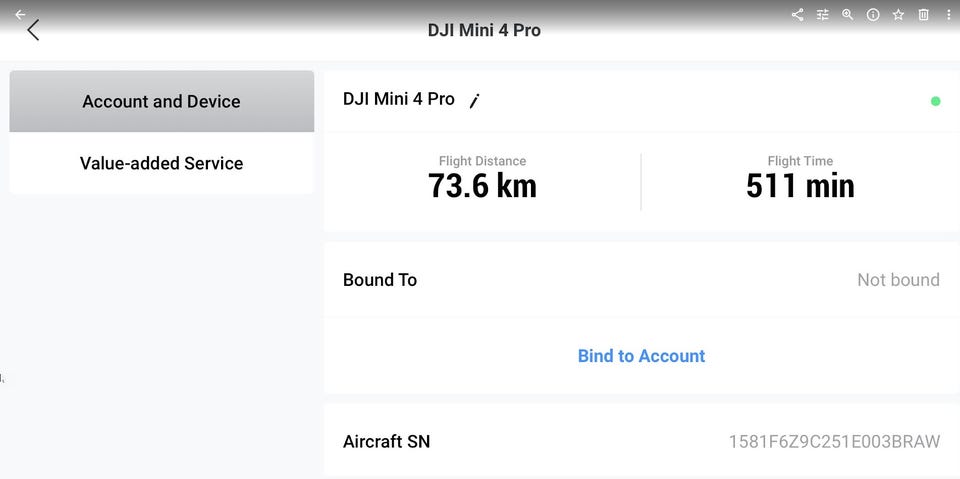Click the DJI Mini 4 Pro page title

pos(484,30)
